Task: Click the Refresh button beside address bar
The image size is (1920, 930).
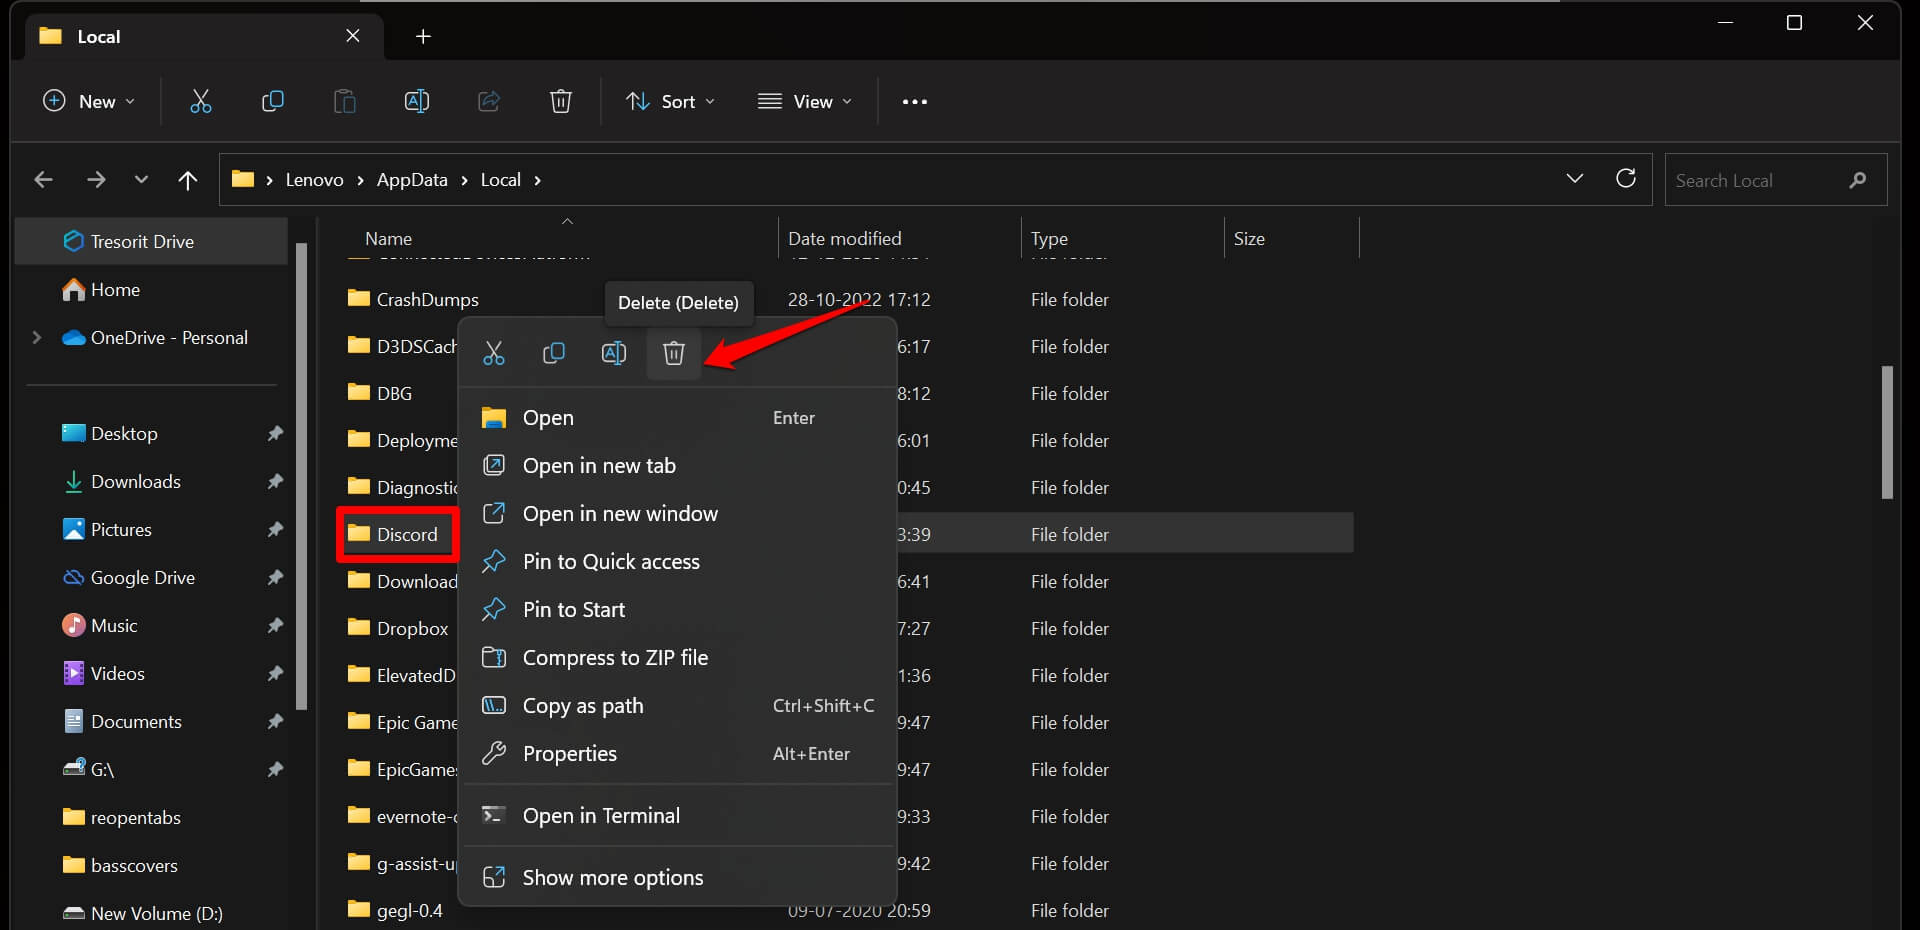Action: 1625,179
